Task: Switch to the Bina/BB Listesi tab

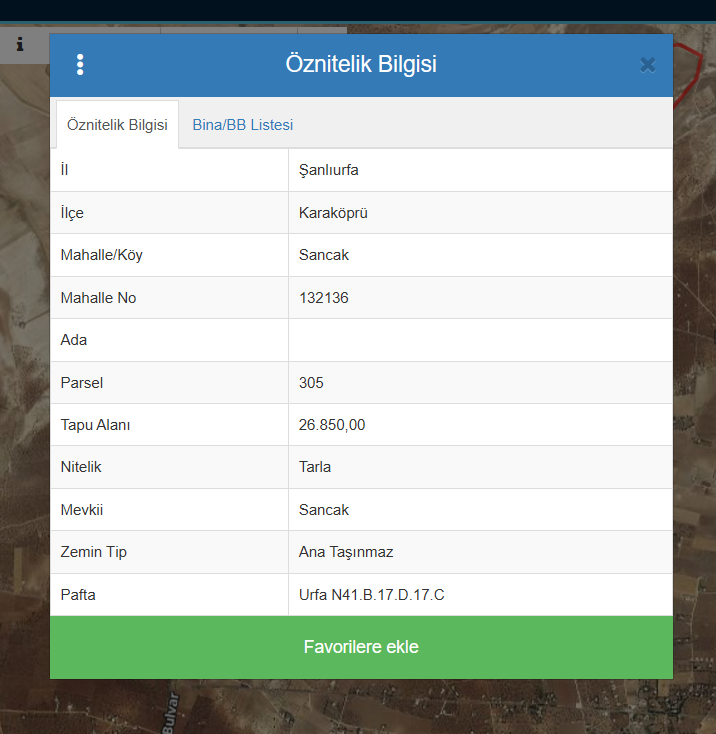Action: tap(242, 125)
